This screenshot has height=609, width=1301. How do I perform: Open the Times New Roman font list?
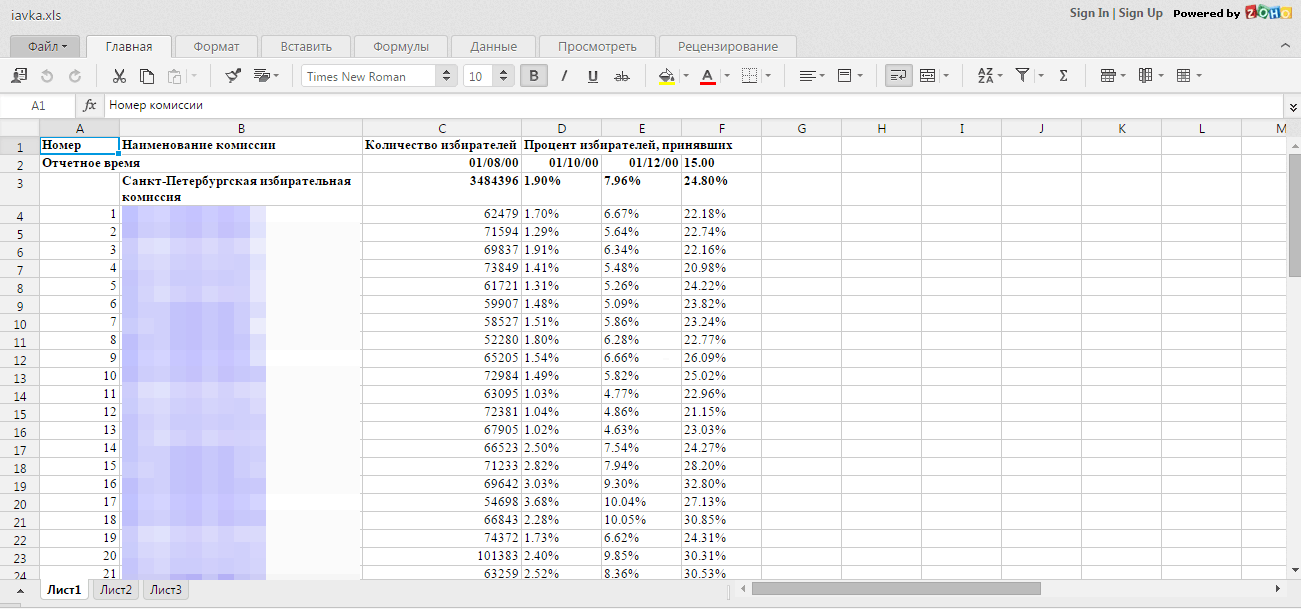379,76
